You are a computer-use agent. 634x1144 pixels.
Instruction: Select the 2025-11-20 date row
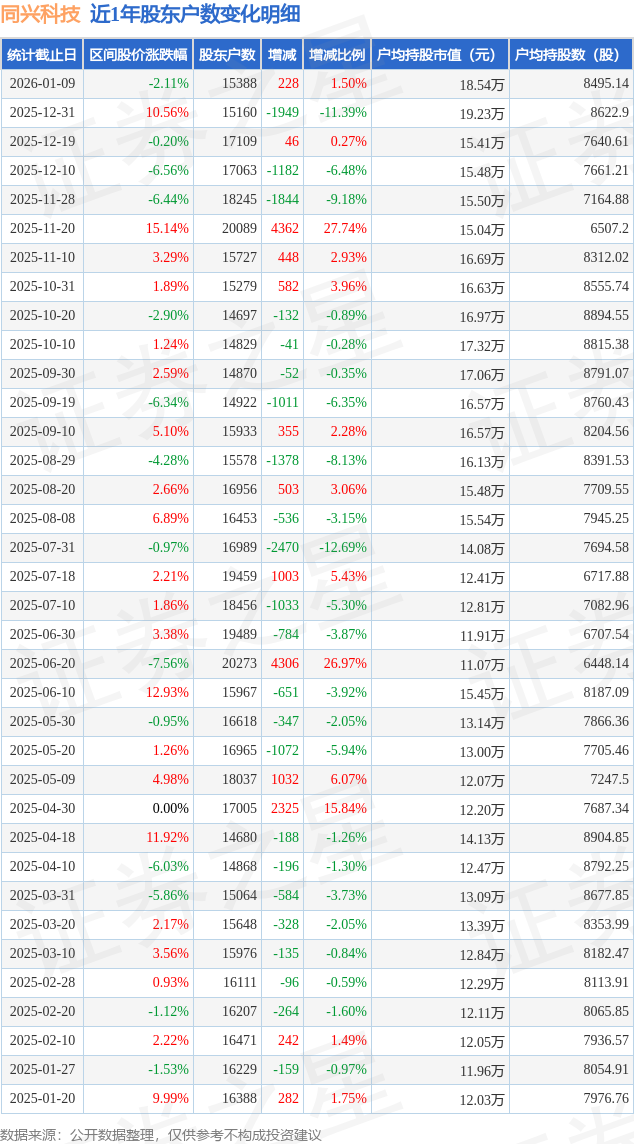[42, 229]
